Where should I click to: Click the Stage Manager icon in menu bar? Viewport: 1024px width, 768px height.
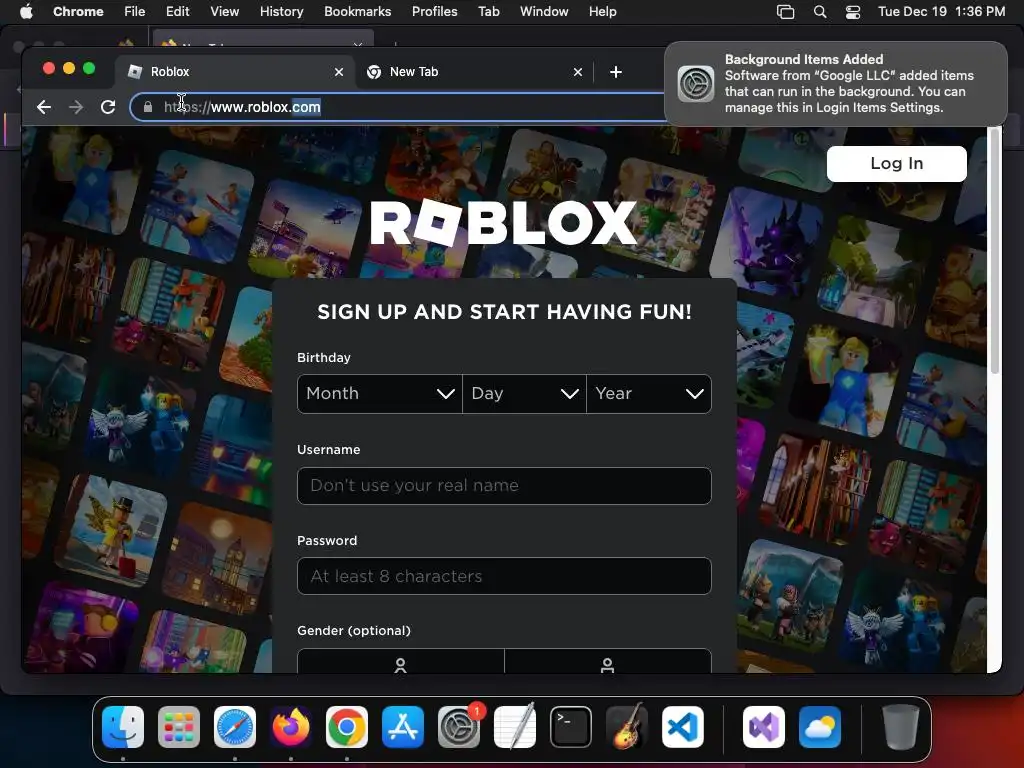pos(786,12)
